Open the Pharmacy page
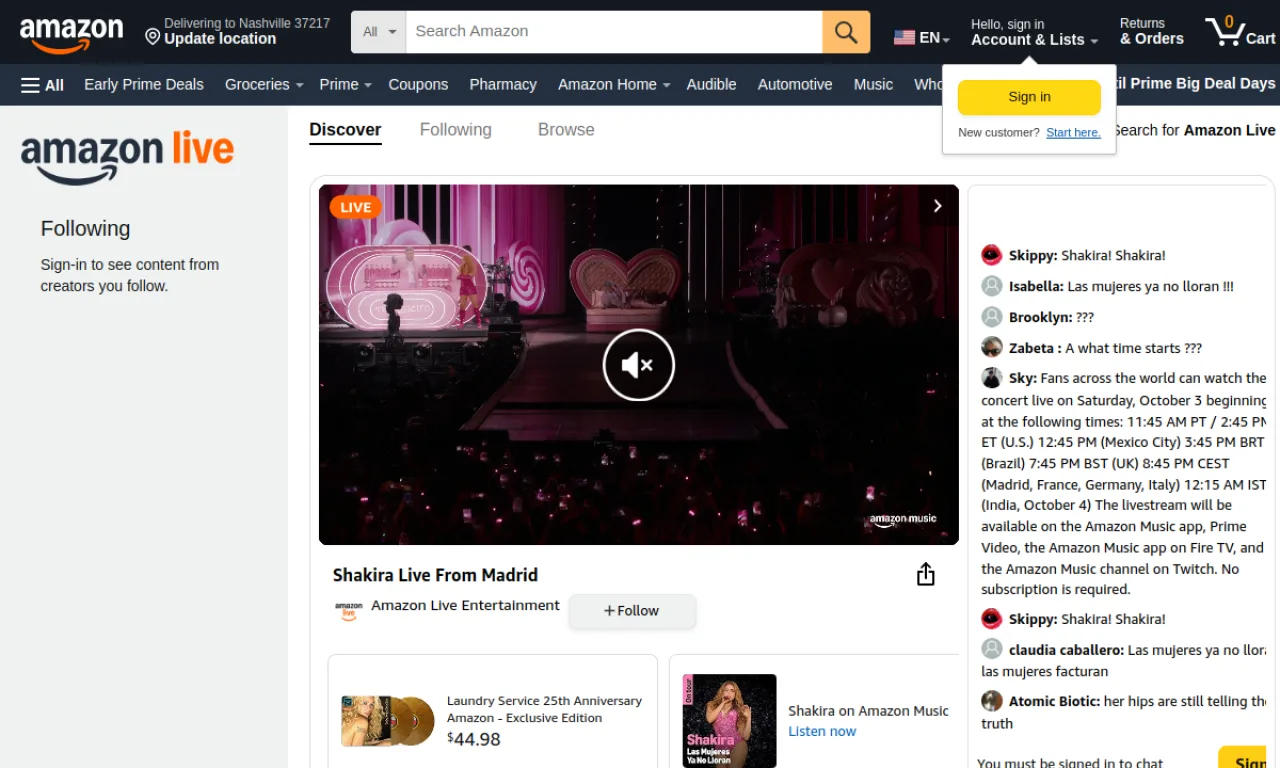The height and width of the screenshot is (768, 1280). (503, 85)
